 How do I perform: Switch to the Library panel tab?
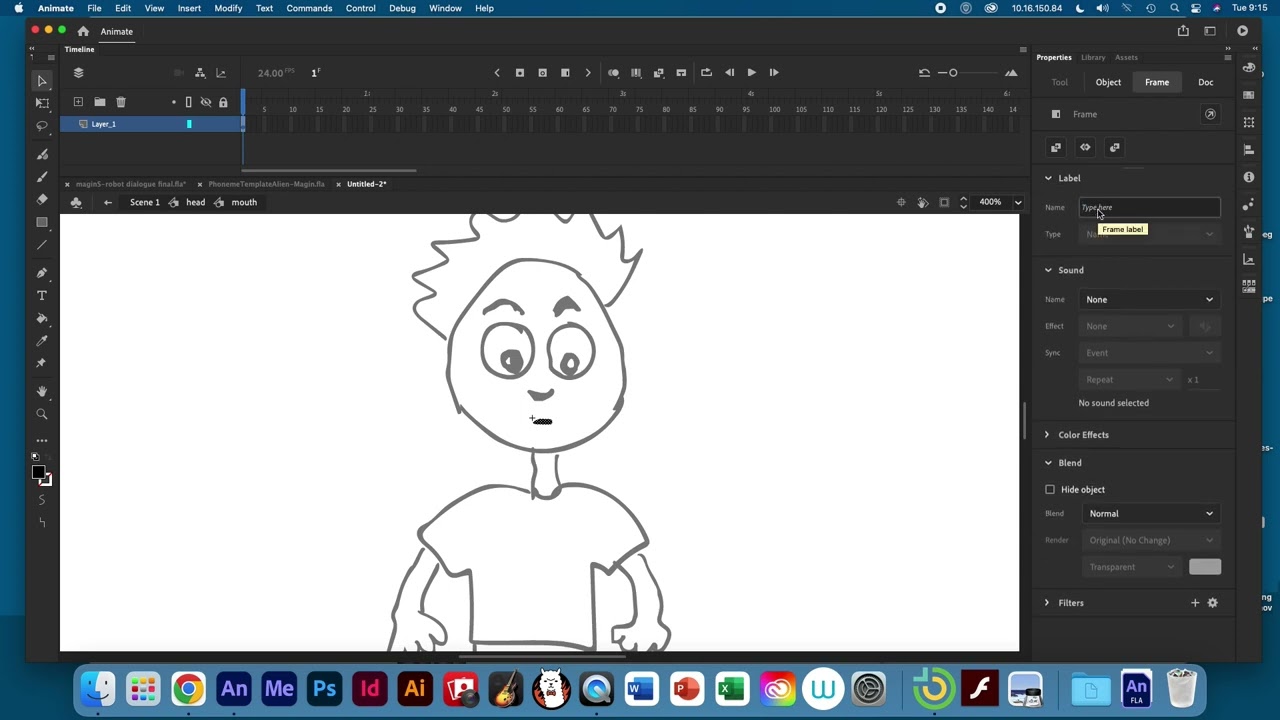pyautogui.click(x=1093, y=57)
